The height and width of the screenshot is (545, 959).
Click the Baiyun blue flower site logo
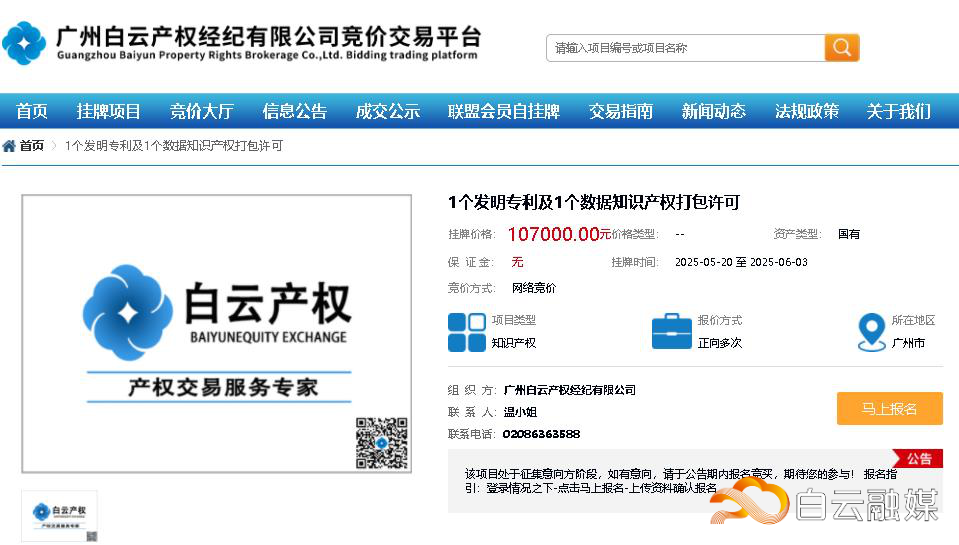coord(24,43)
